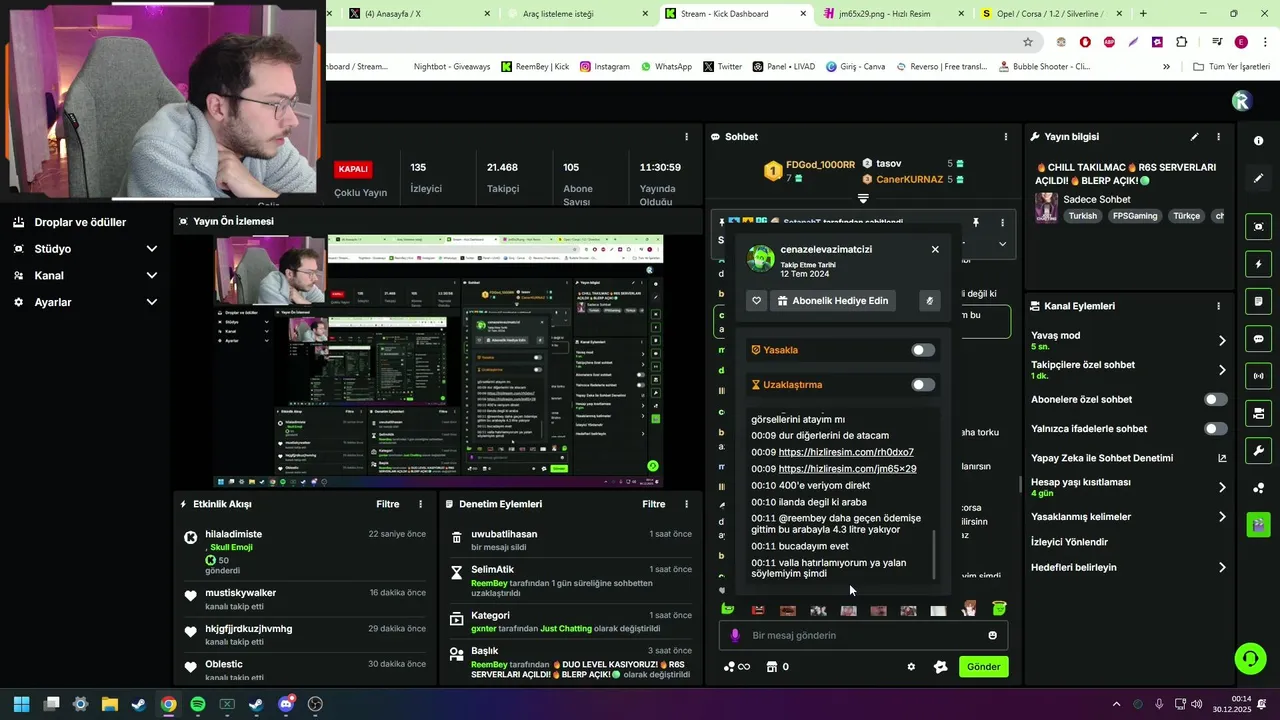Image resolution: width=1280 pixels, height=720 pixels.
Task: Click the channel points infinity icon
Action: click(x=736, y=667)
